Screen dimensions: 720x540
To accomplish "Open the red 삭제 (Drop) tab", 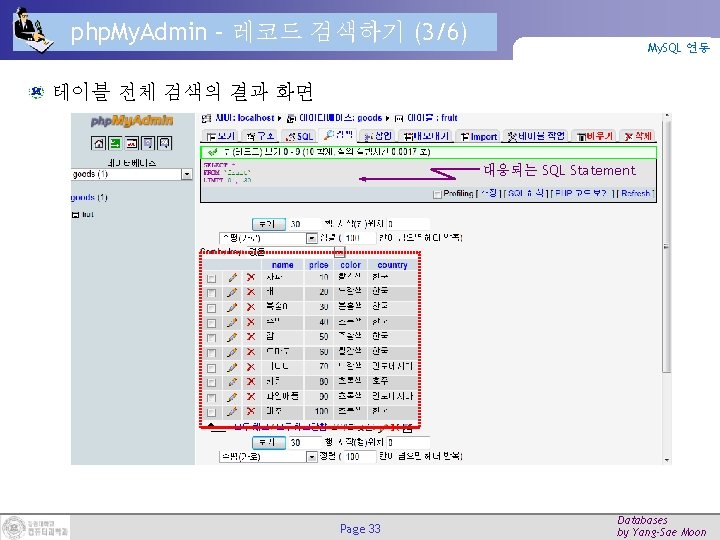I will click(x=637, y=136).
